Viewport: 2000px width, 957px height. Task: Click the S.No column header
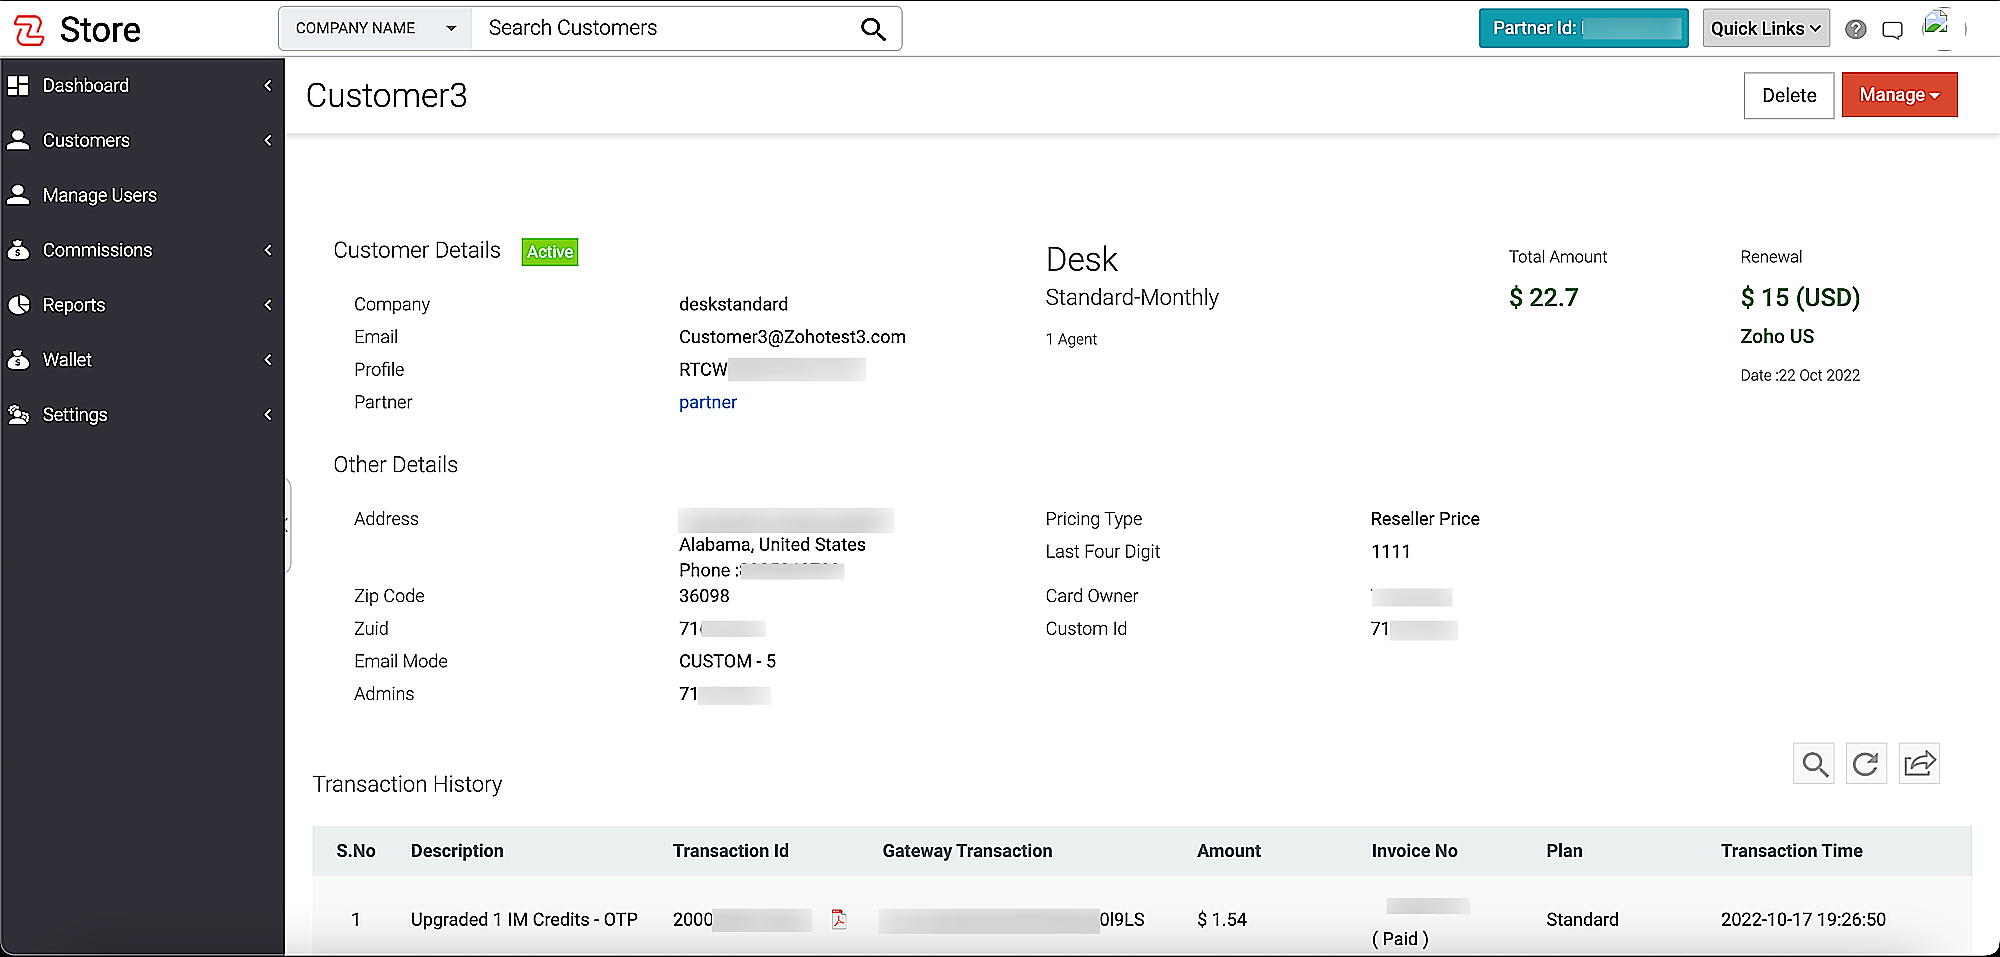click(x=356, y=851)
